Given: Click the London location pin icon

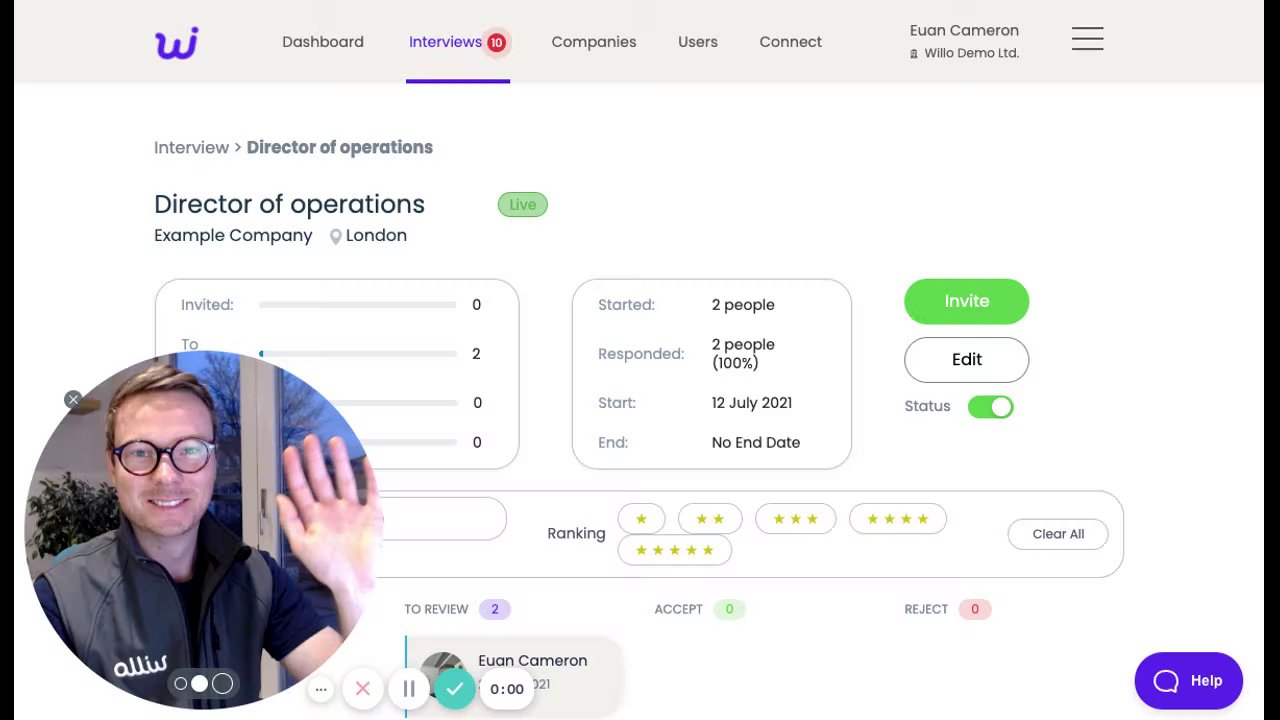Looking at the screenshot, I should [336, 236].
